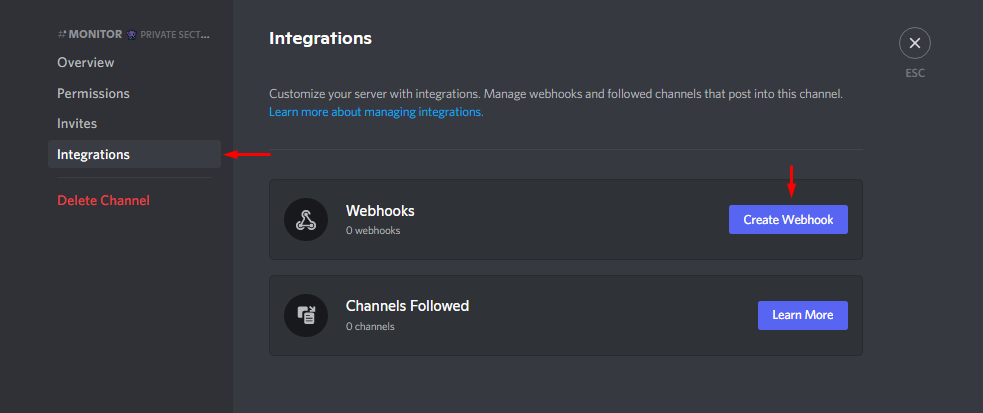Click the 0 channels count text
This screenshot has height=413, width=983.
370,327
